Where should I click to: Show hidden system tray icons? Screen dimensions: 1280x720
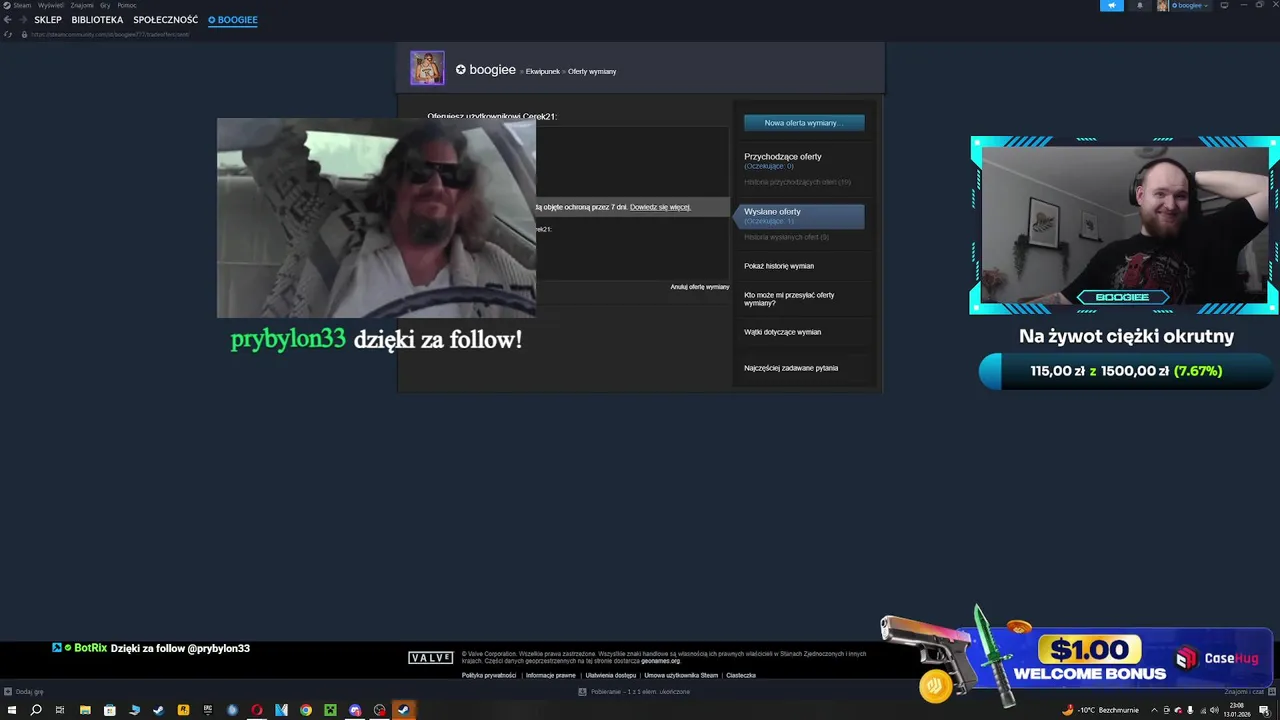tap(1154, 710)
